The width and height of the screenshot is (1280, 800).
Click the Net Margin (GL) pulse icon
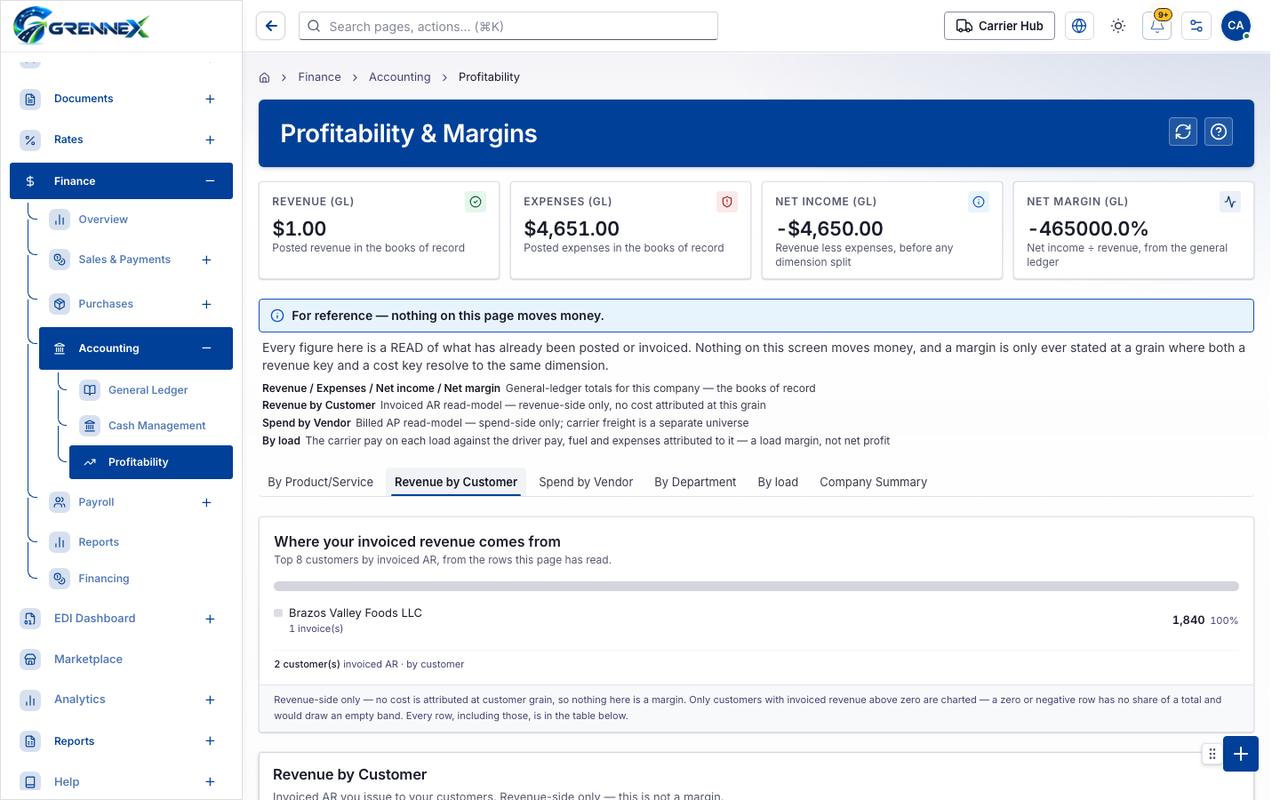[x=1230, y=202]
